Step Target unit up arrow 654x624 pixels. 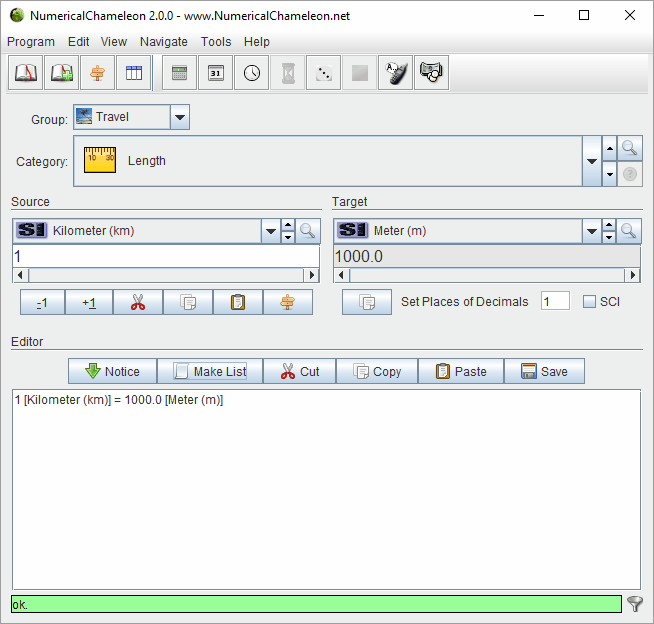pyautogui.click(x=609, y=225)
